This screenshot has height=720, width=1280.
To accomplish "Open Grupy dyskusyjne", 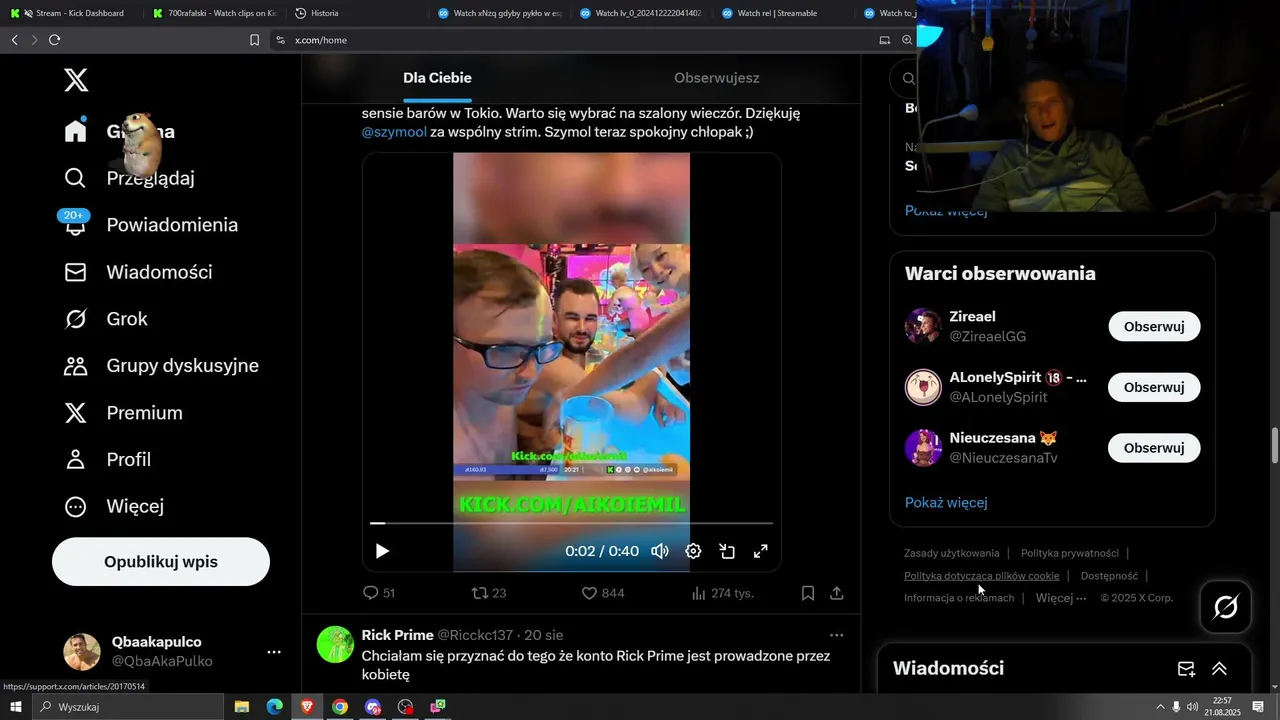I will 161,366.
